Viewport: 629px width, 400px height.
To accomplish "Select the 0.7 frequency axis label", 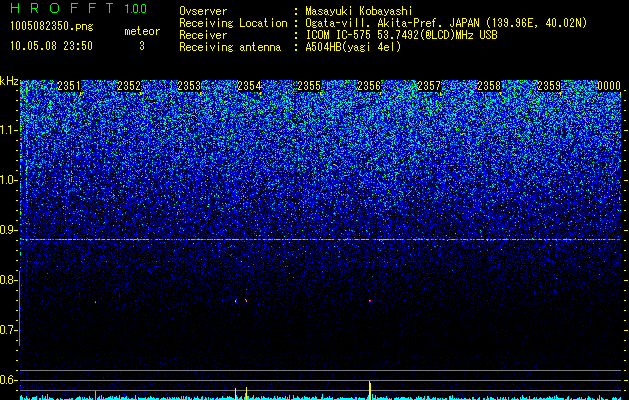I will [9, 330].
